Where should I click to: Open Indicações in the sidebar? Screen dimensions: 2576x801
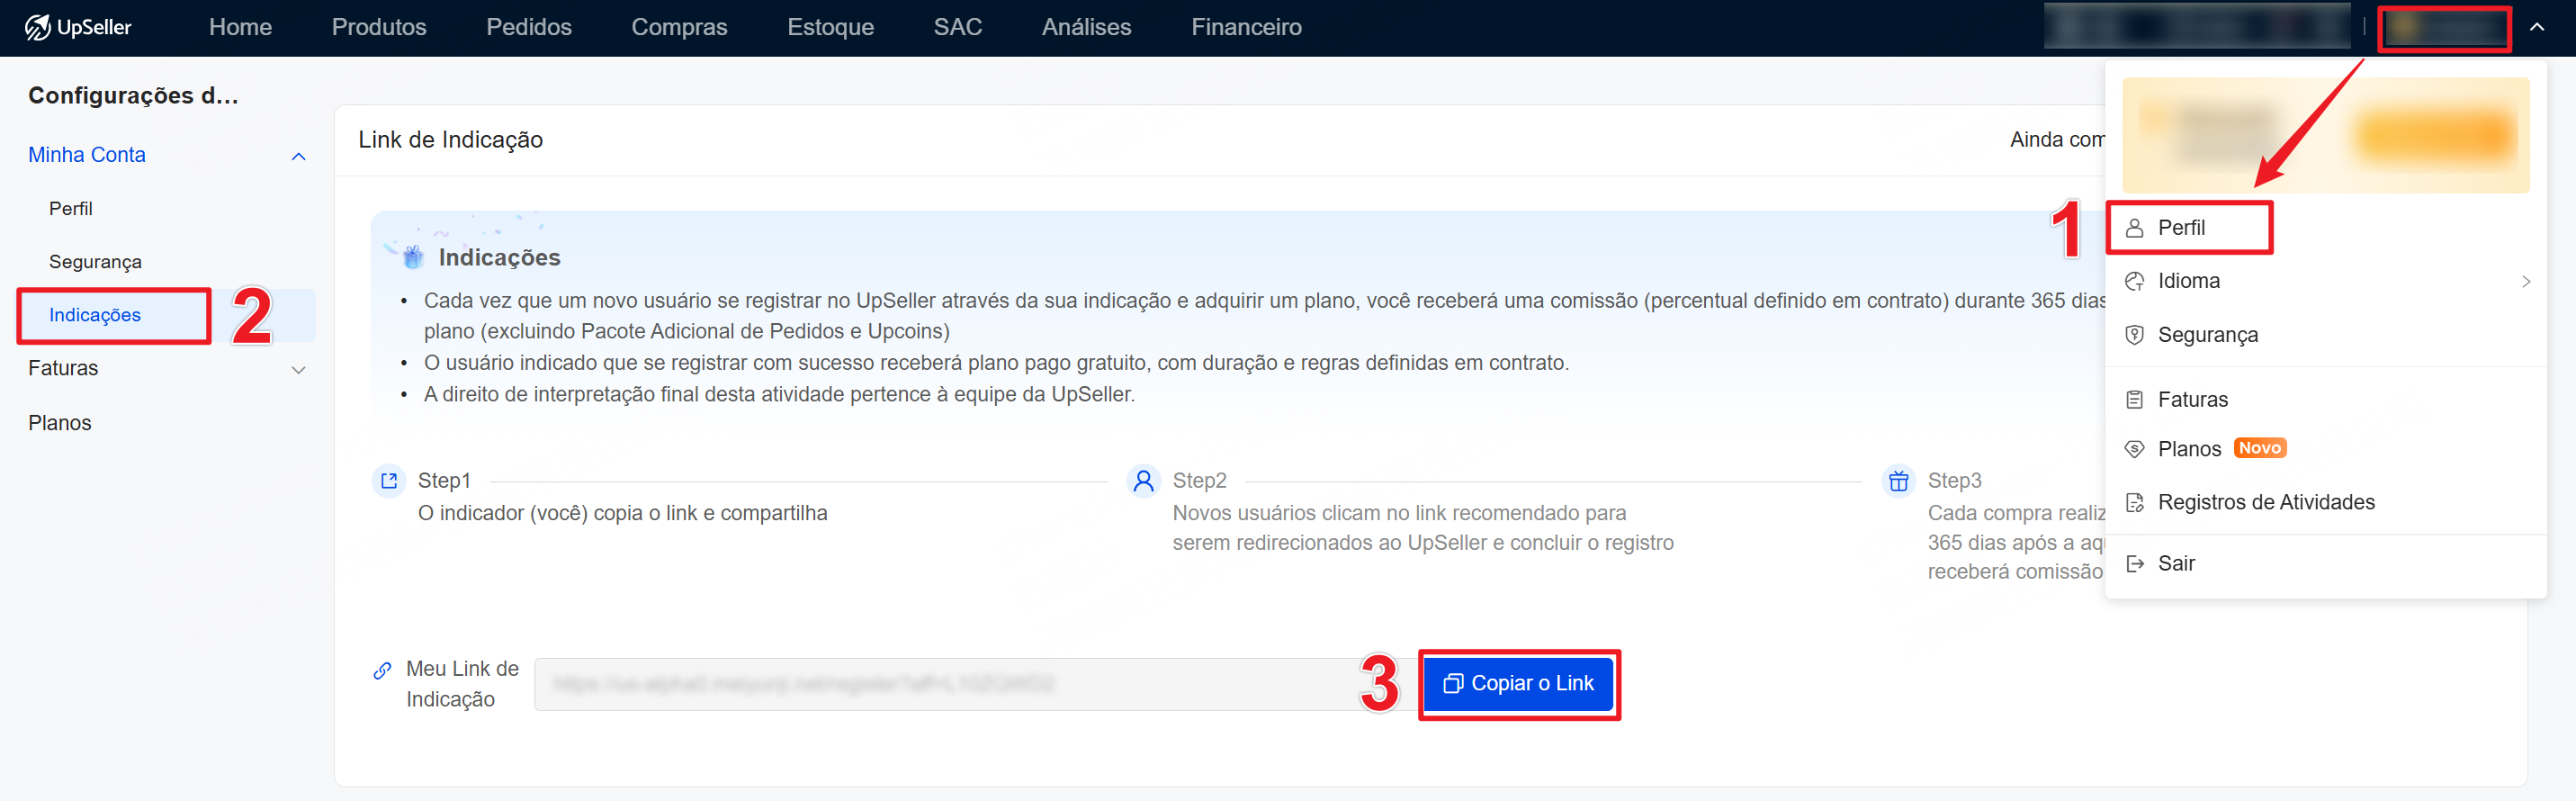pos(95,315)
